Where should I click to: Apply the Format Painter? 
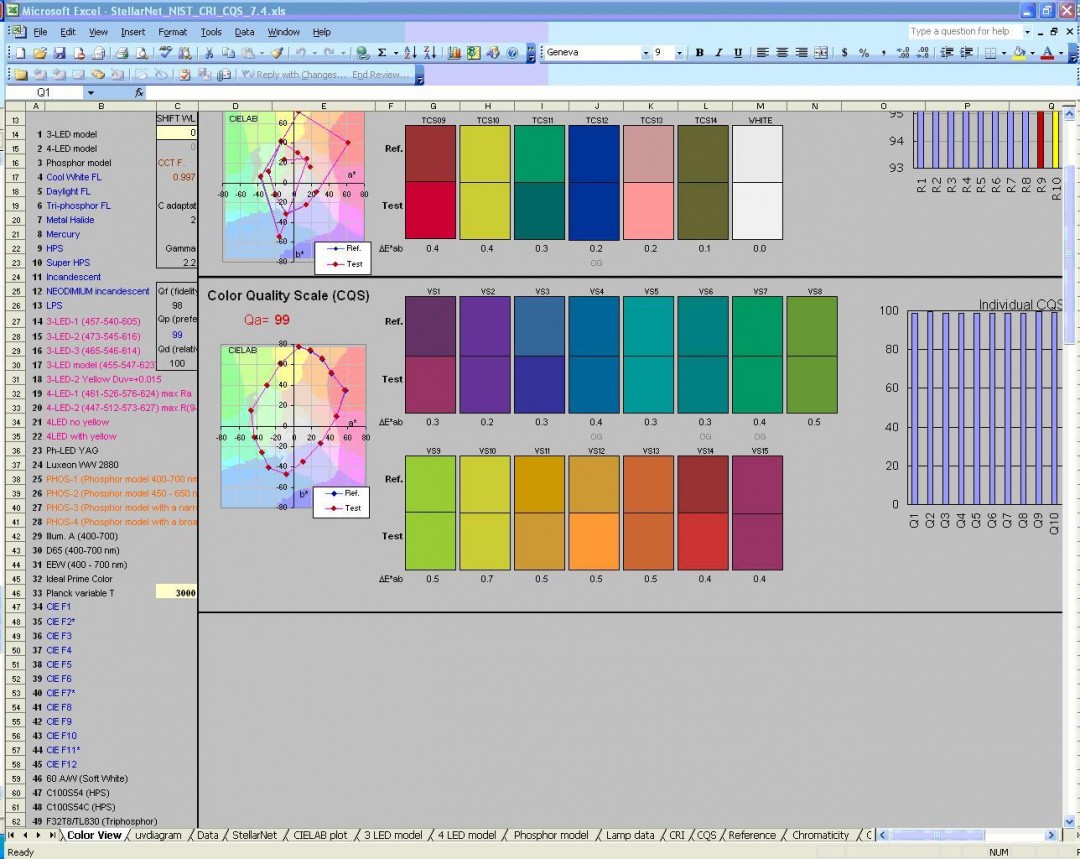pos(275,52)
